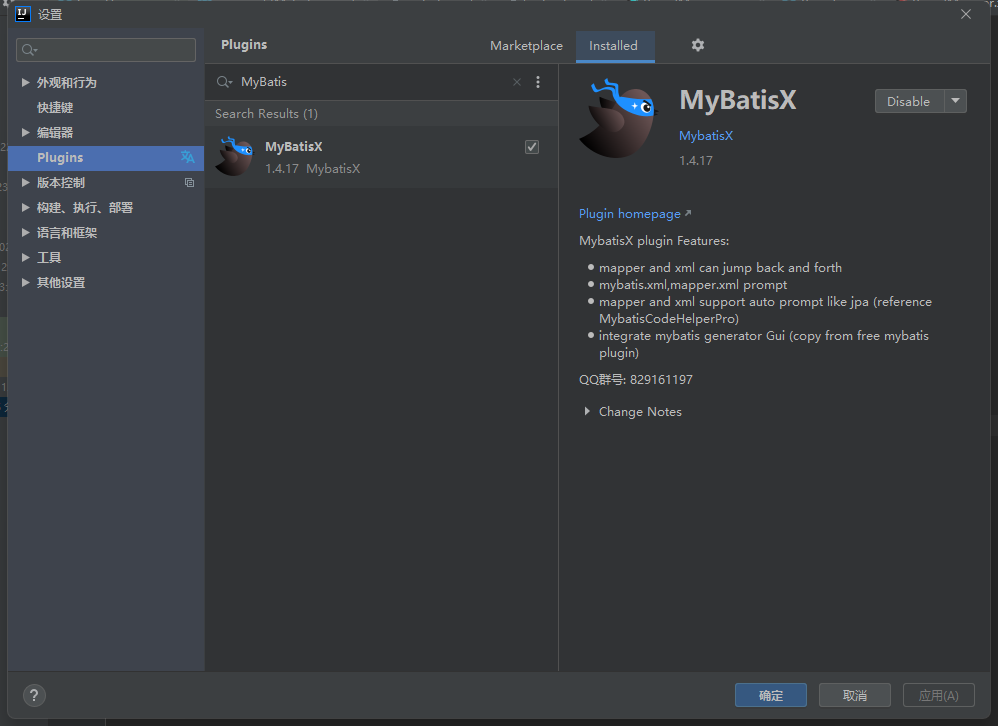Confirm with the 确定 button
Image resolution: width=998 pixels, height=726 pixels.
771,695
